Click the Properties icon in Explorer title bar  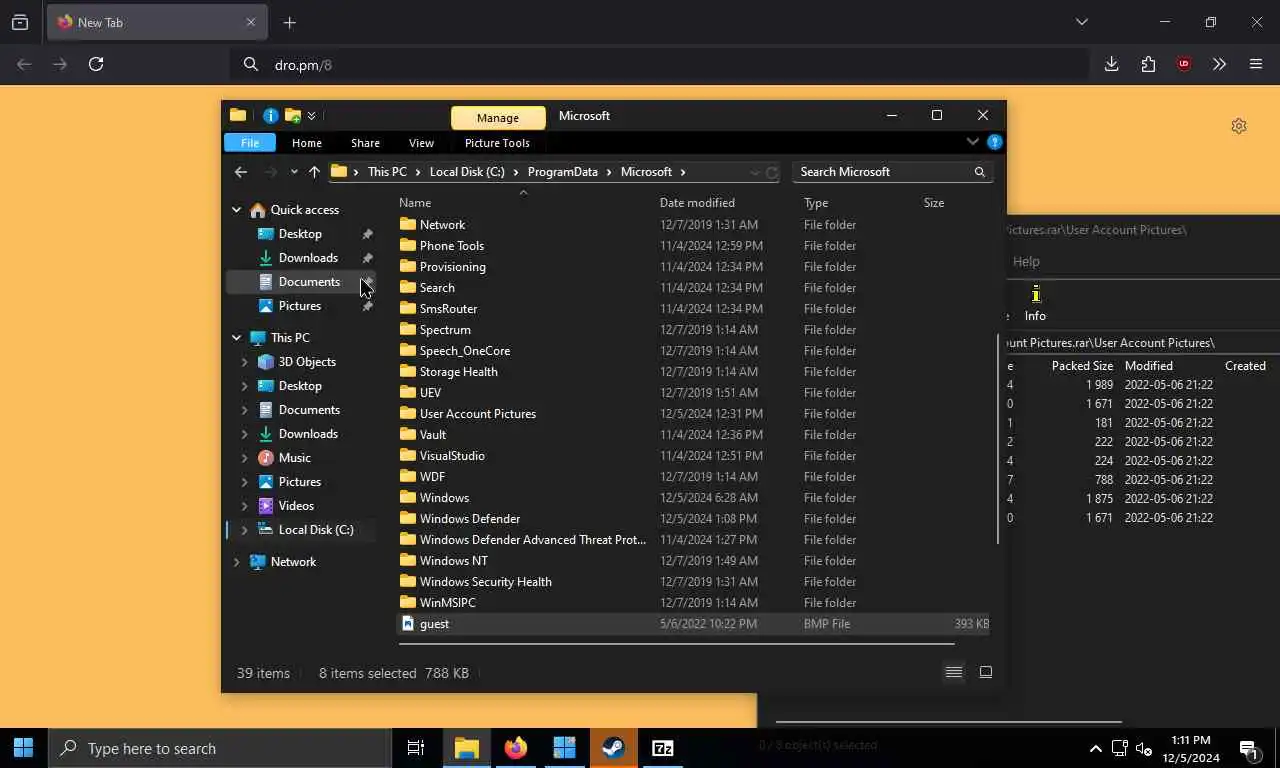(270, 116)
